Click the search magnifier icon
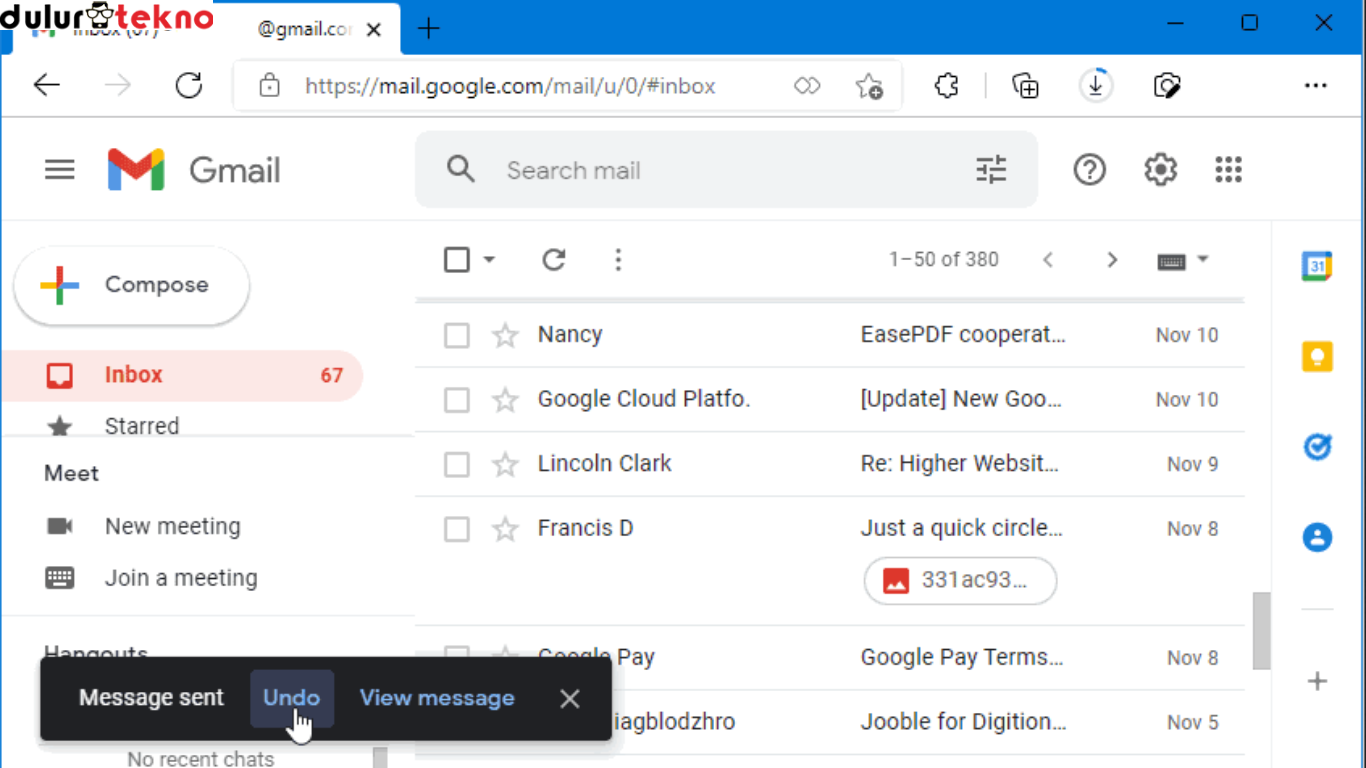 460,169
